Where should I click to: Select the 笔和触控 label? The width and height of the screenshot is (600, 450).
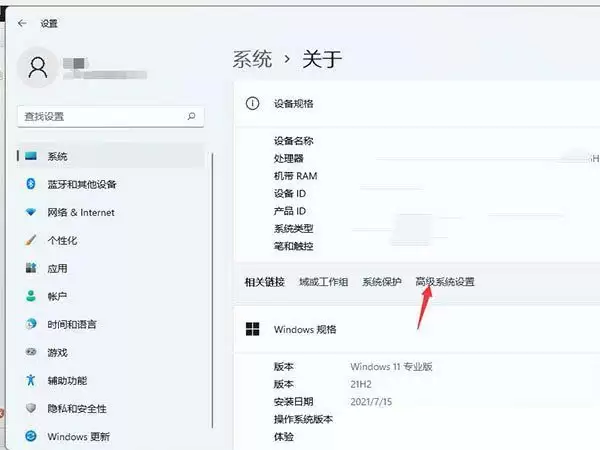tap(293, 246)
